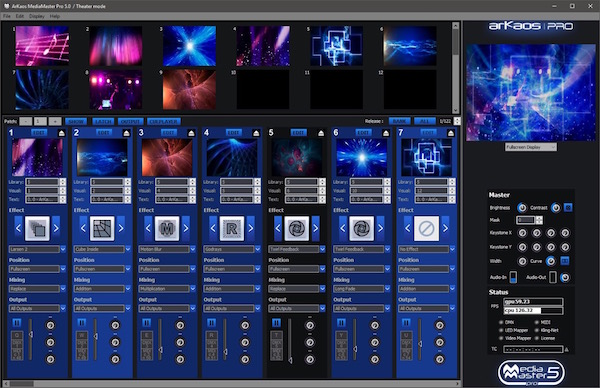Click the eject icon on layer 6
Image resolution: width=600 pixels, height=388 pixels.
(x=386, y=133)
